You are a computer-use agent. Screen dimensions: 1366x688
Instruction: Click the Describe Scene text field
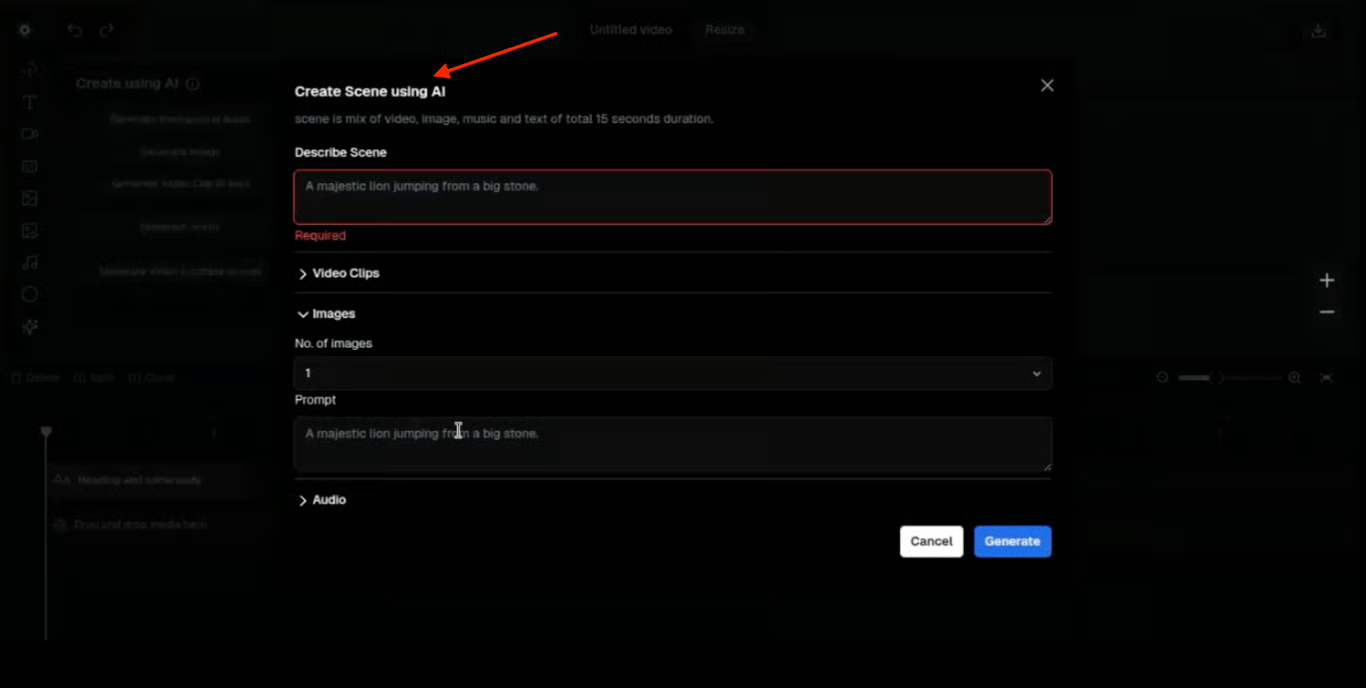coord(672,197)
